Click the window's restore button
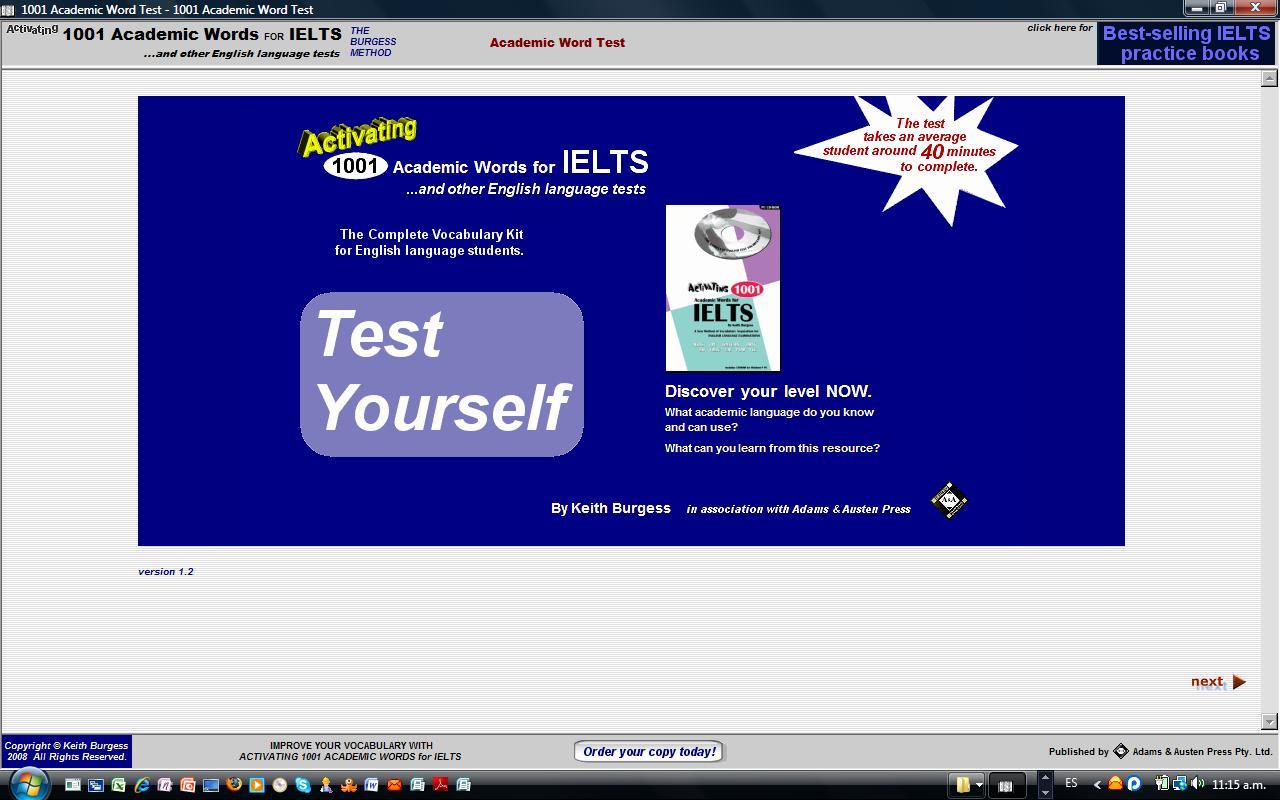The height and width of the screenshot is (800, 1280). 1220,7
